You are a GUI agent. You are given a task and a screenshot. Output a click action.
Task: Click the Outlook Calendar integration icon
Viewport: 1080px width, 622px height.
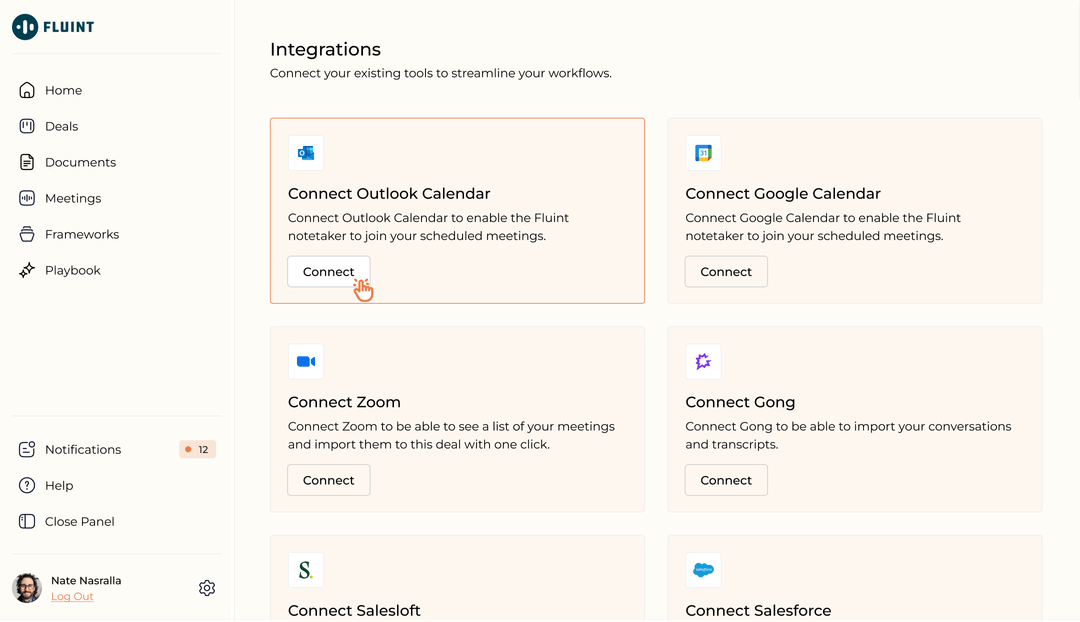(x=305, y=153)
